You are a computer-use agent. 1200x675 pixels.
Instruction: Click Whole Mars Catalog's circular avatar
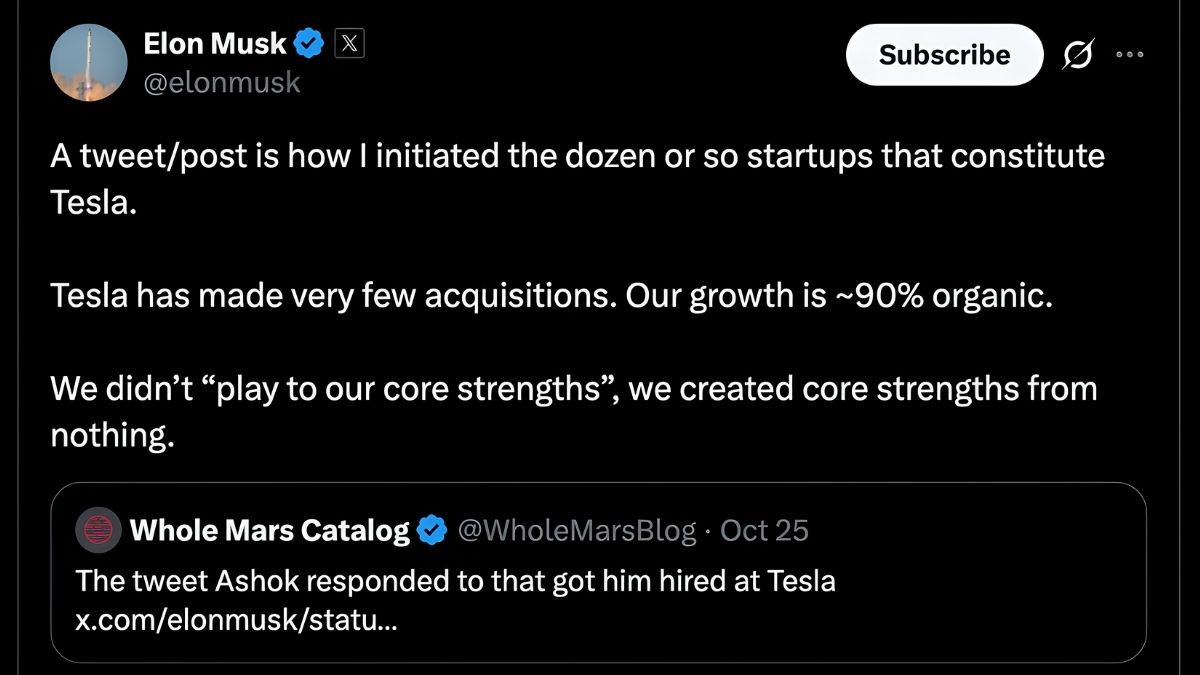97,530
